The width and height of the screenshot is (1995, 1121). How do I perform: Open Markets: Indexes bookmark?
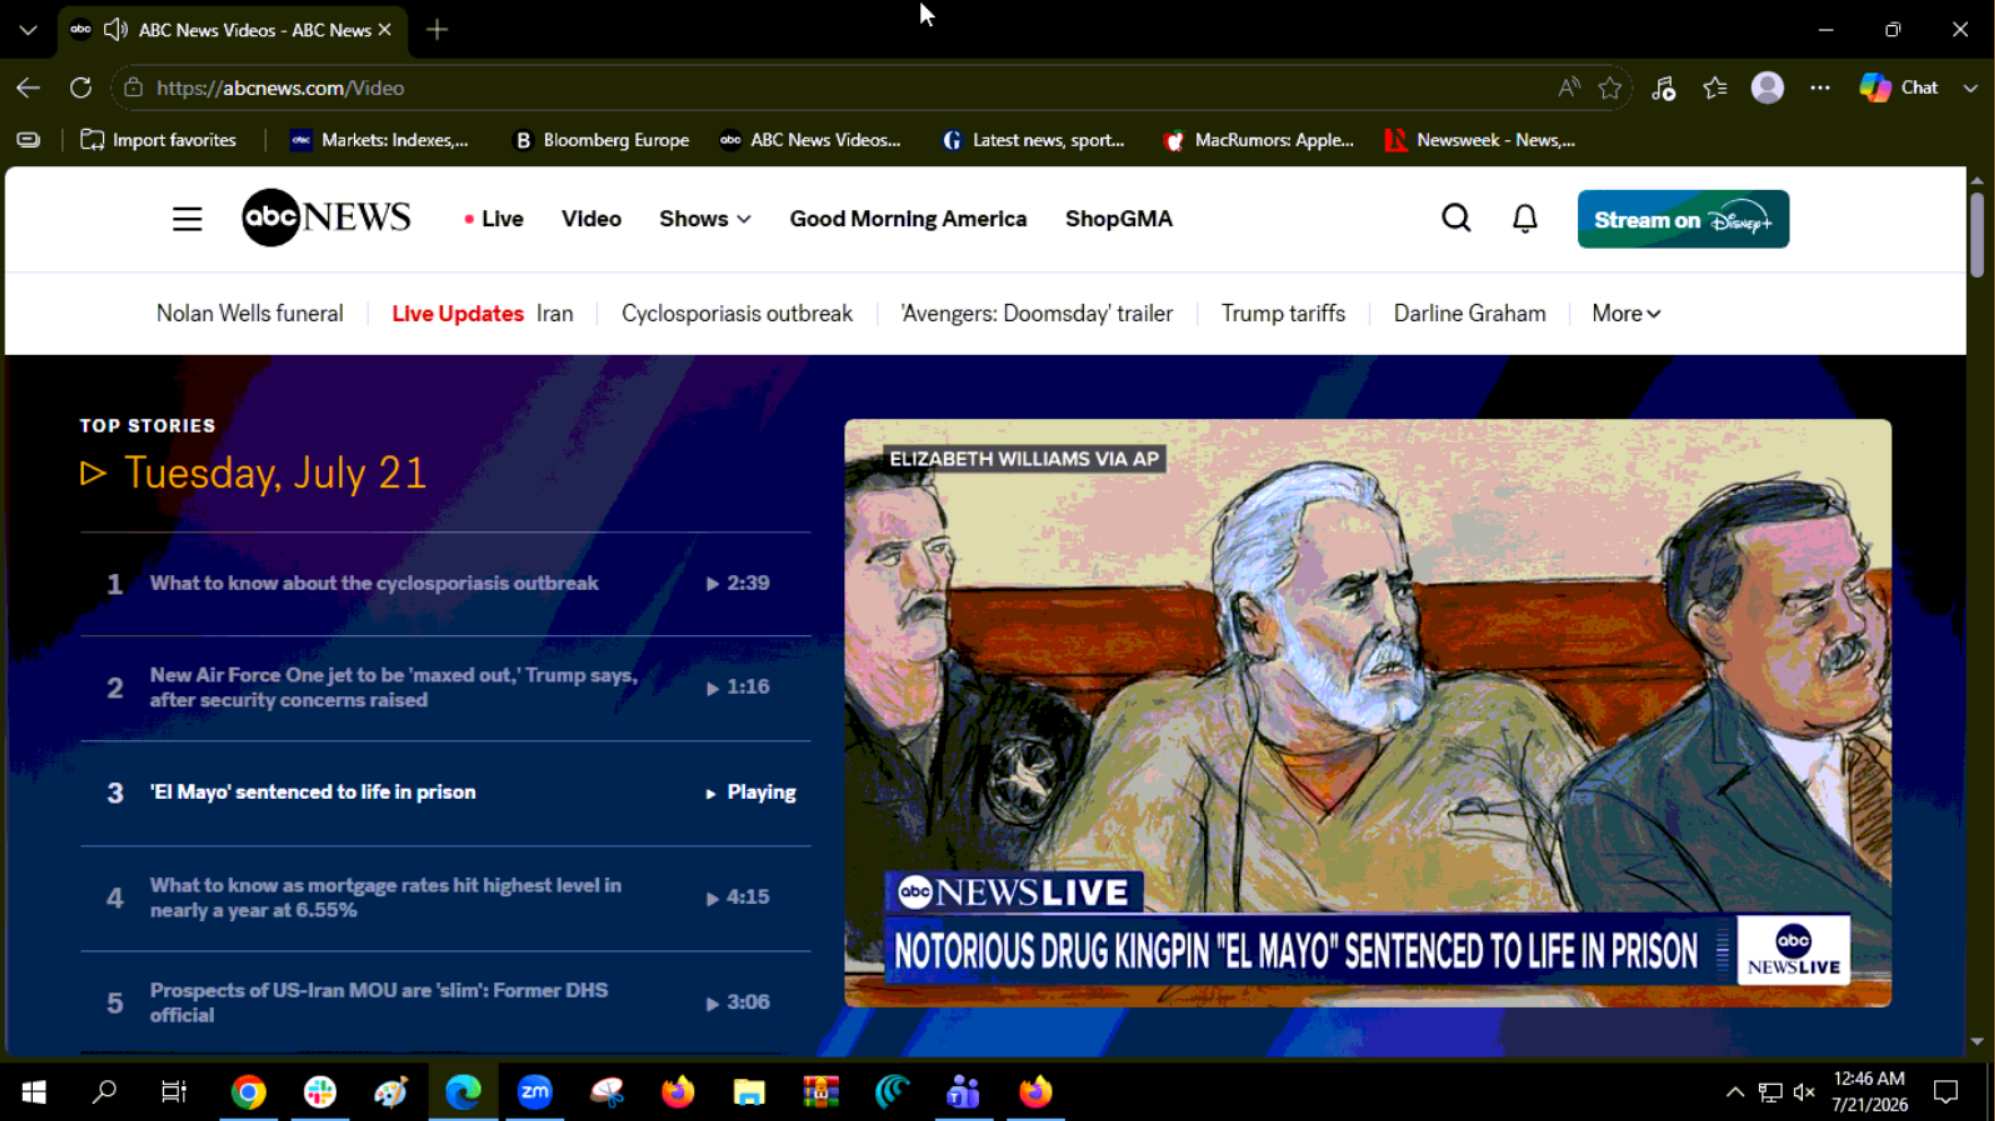379,140
